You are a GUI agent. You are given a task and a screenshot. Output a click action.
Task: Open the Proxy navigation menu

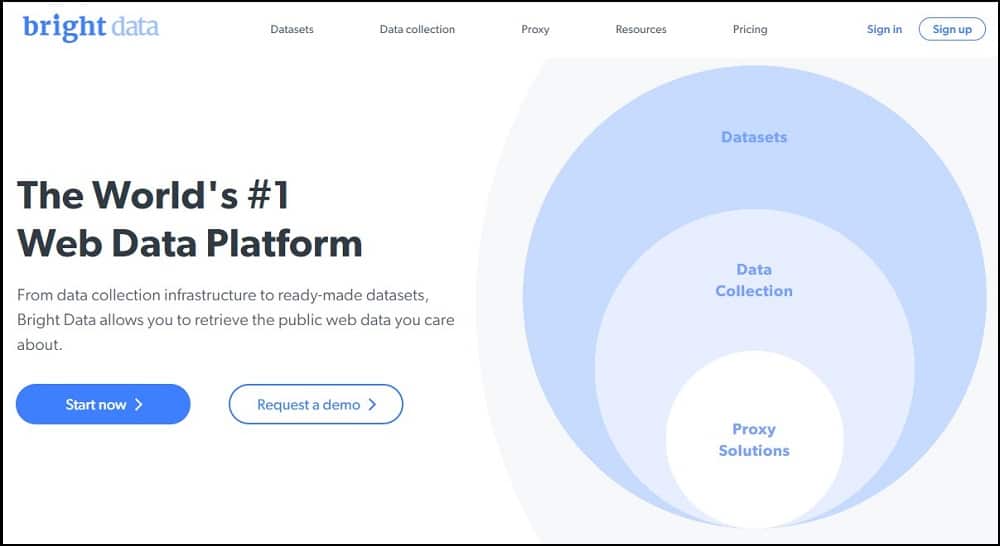click(535, 29)
